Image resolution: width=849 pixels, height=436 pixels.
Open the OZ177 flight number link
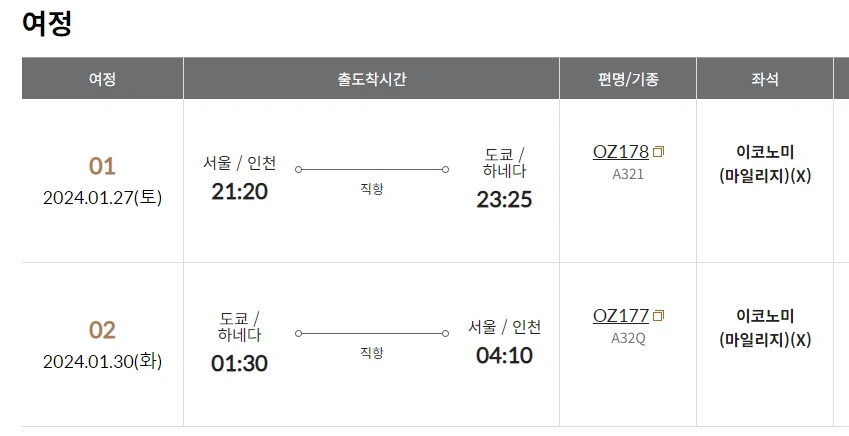click(621, 315)
